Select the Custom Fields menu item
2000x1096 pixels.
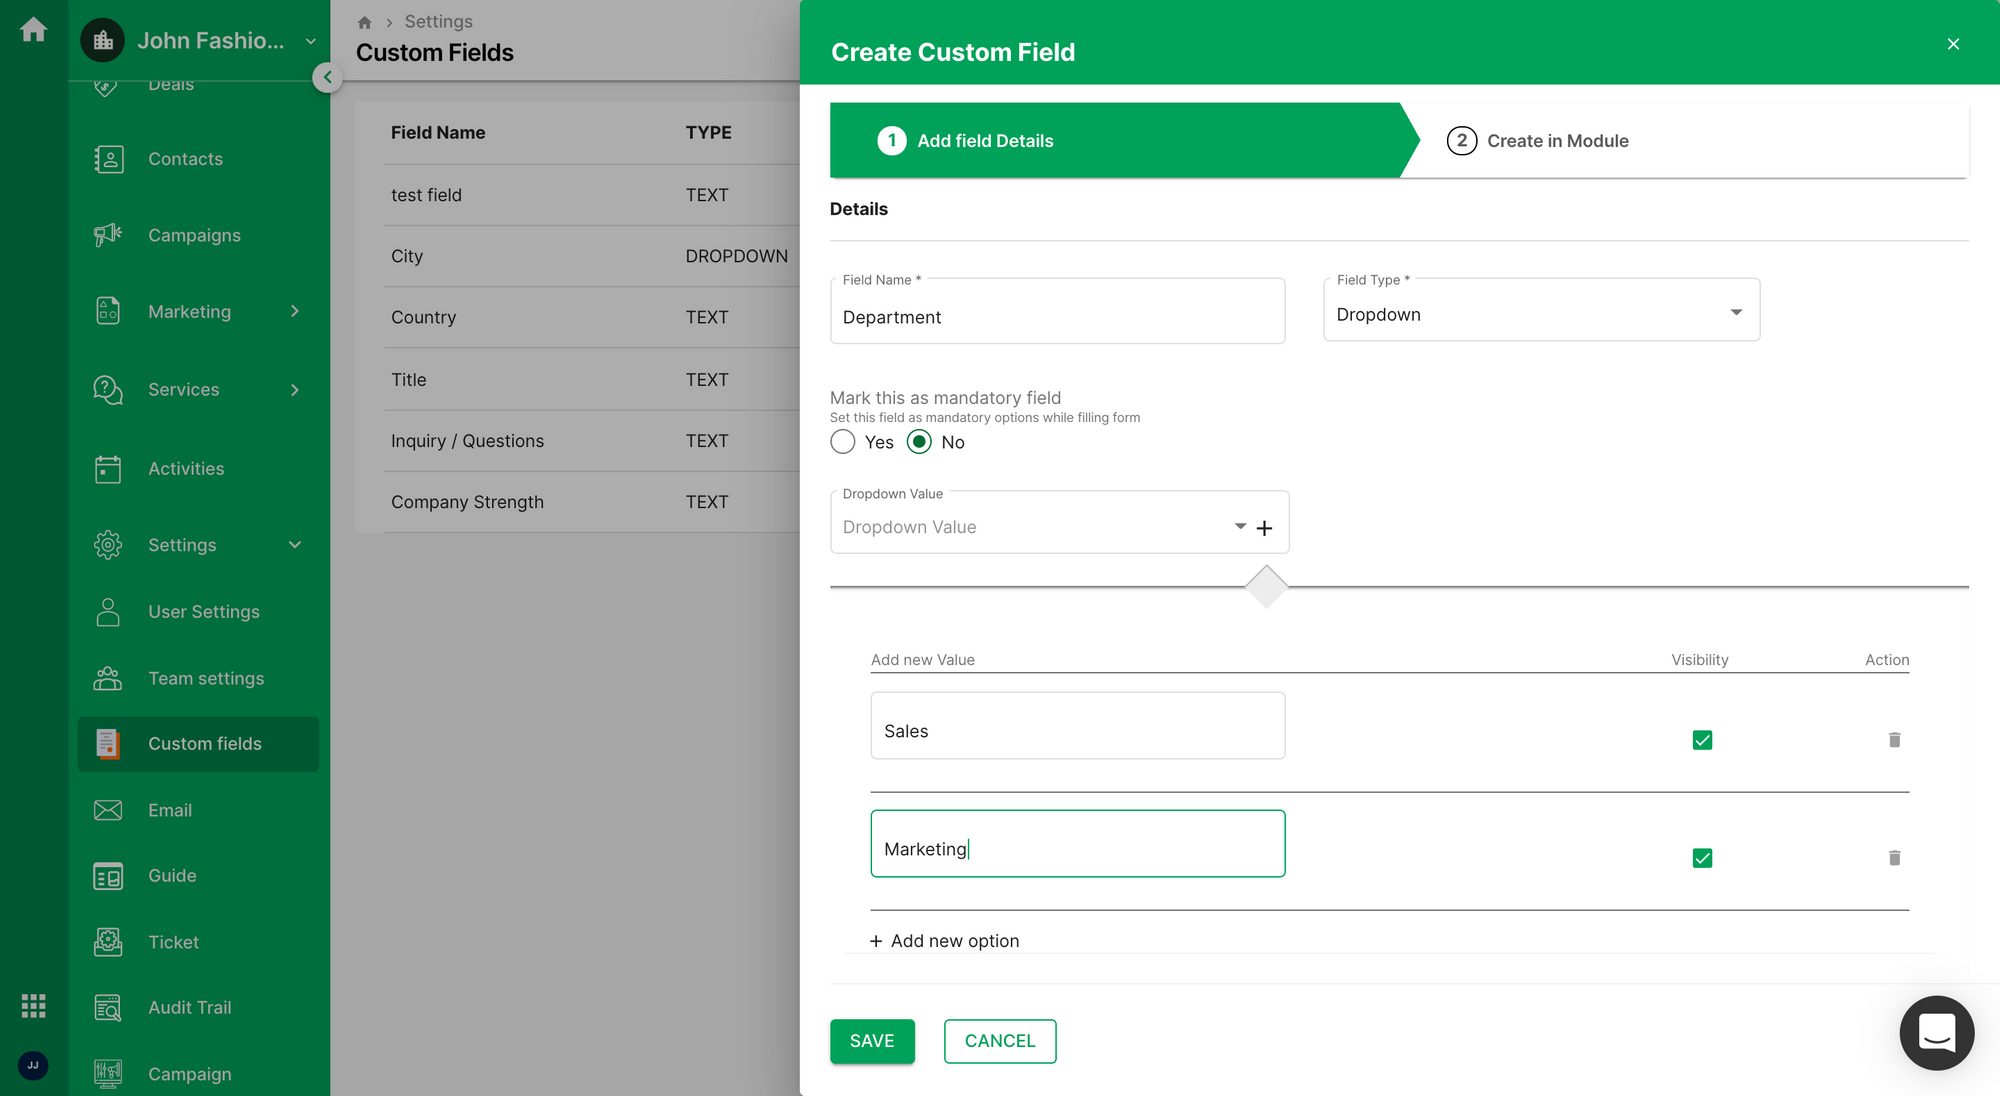click(x=205, y=742)
